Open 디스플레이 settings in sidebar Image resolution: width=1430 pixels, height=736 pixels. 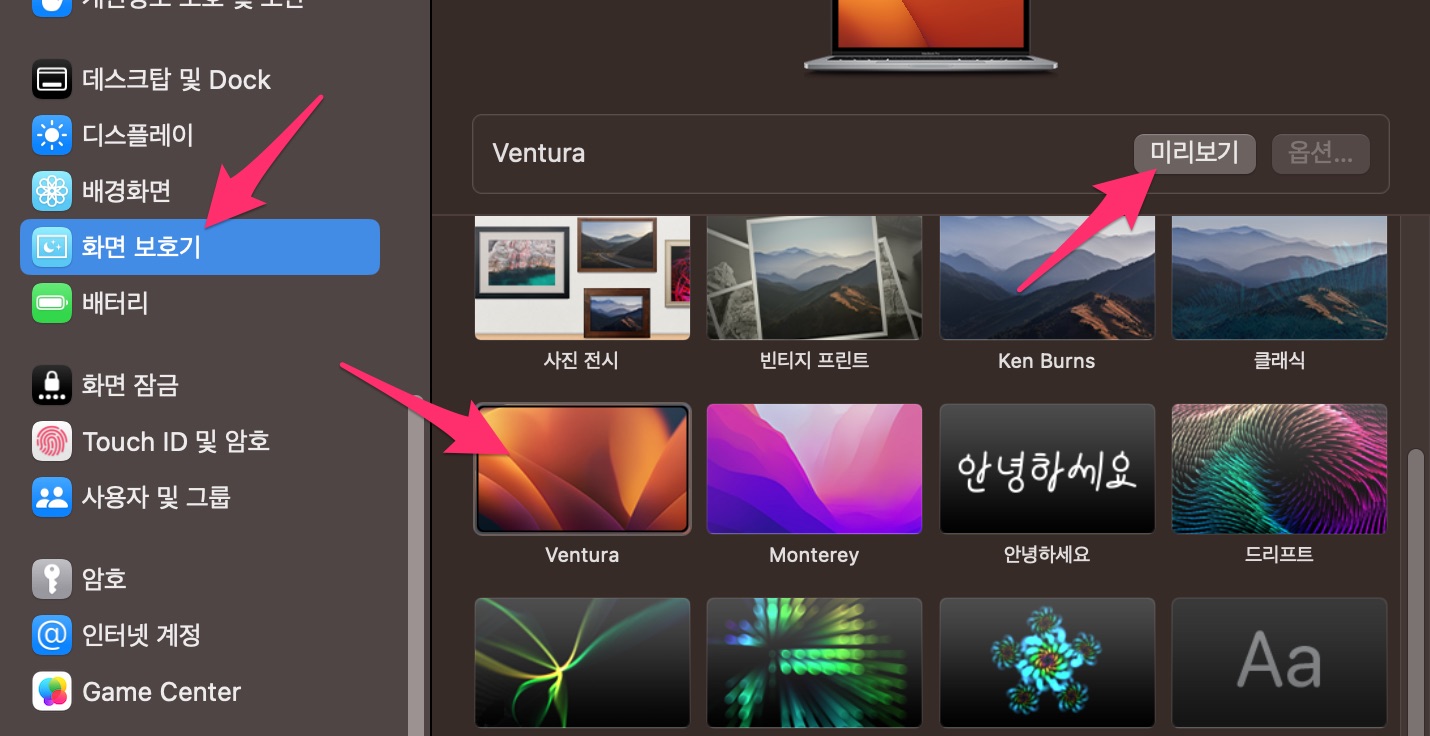pos(200,135)
